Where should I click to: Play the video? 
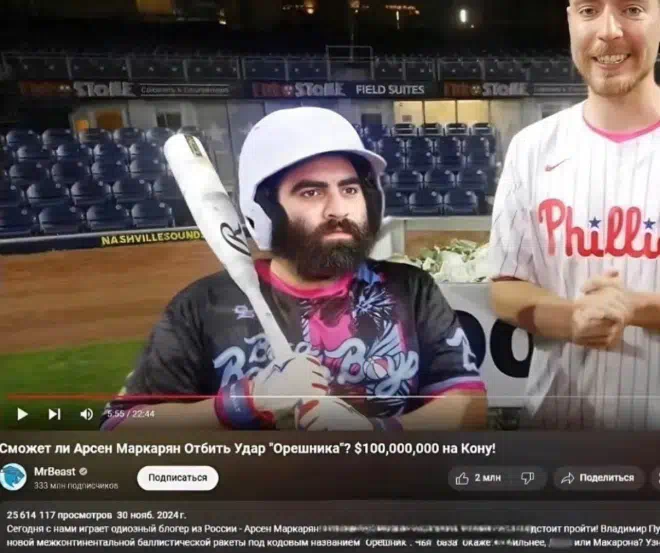pos(22,414)
